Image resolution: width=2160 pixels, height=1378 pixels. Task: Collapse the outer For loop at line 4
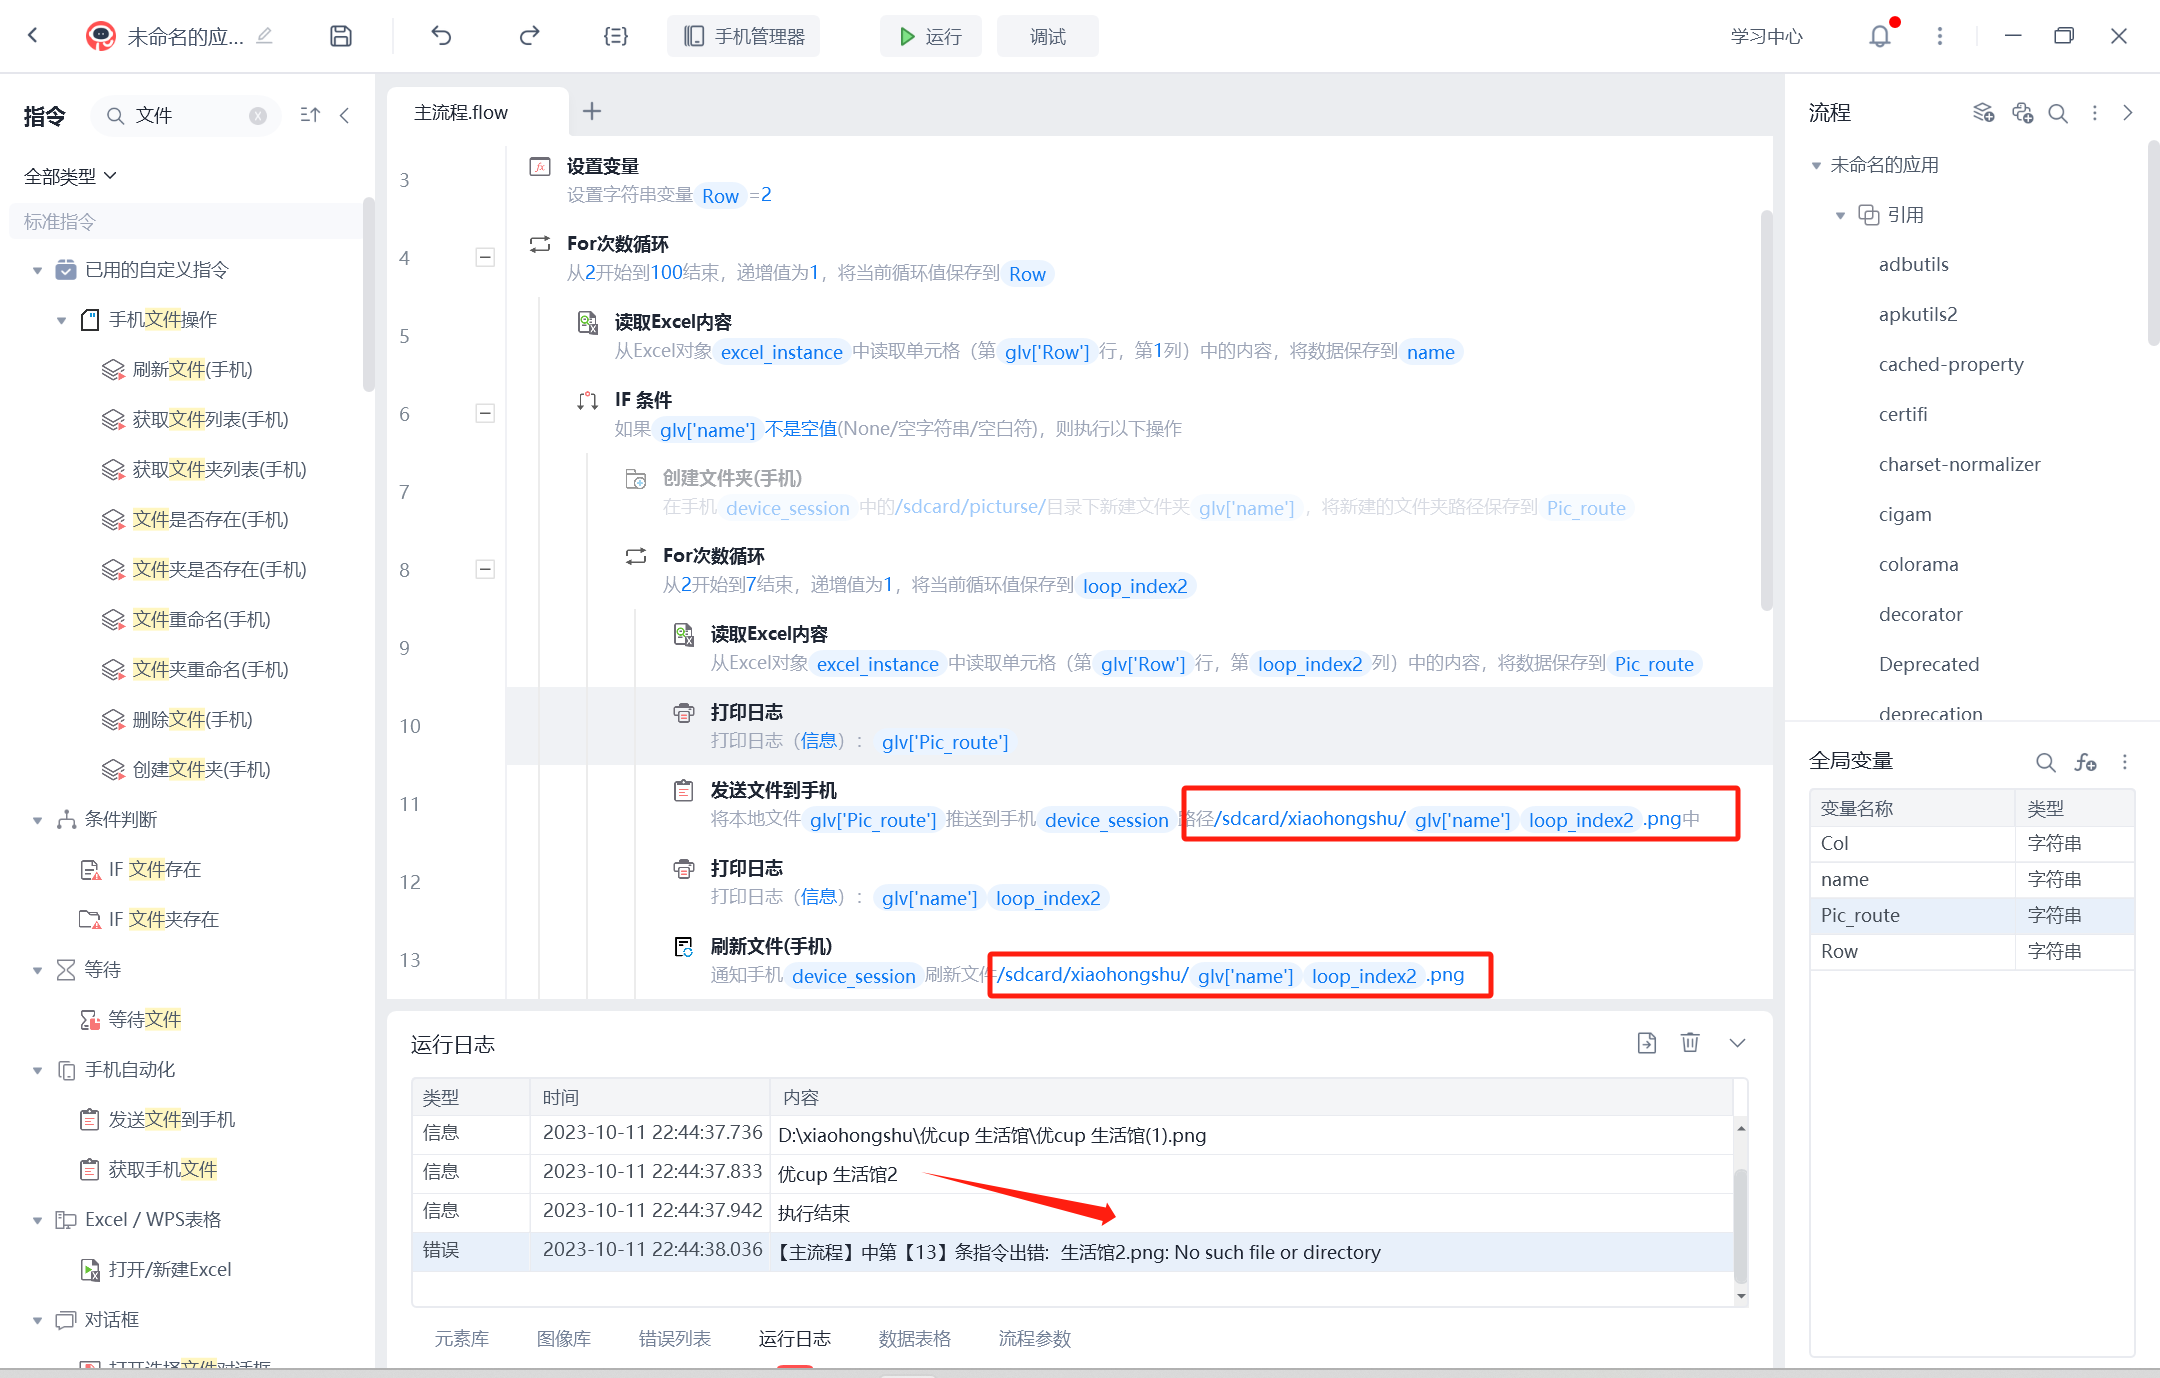coord(485,258)
